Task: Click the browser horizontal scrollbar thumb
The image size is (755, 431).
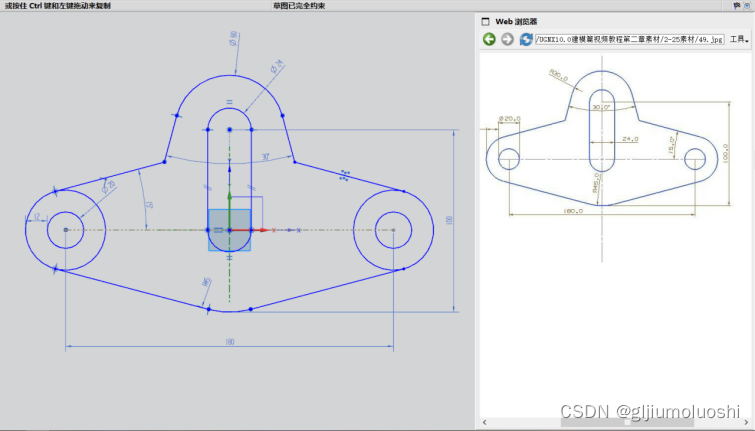Action: (x=627, y=422)
